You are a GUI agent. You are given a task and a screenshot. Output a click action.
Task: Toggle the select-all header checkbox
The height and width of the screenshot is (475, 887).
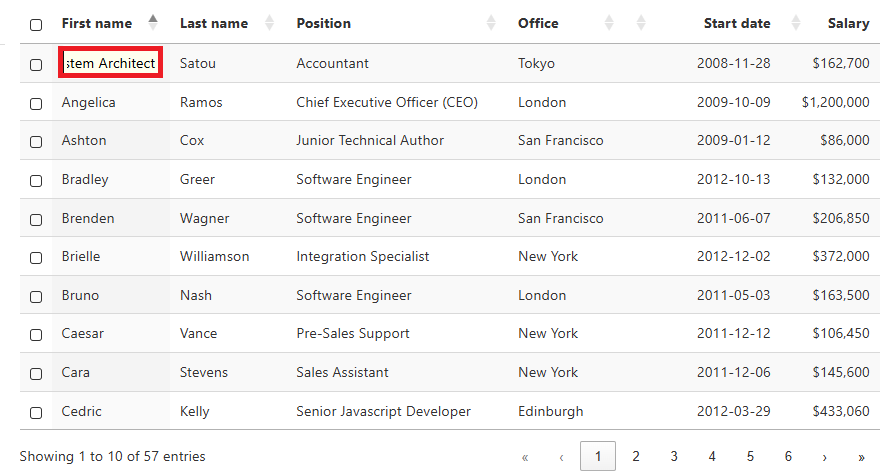(x=36, y=24)
